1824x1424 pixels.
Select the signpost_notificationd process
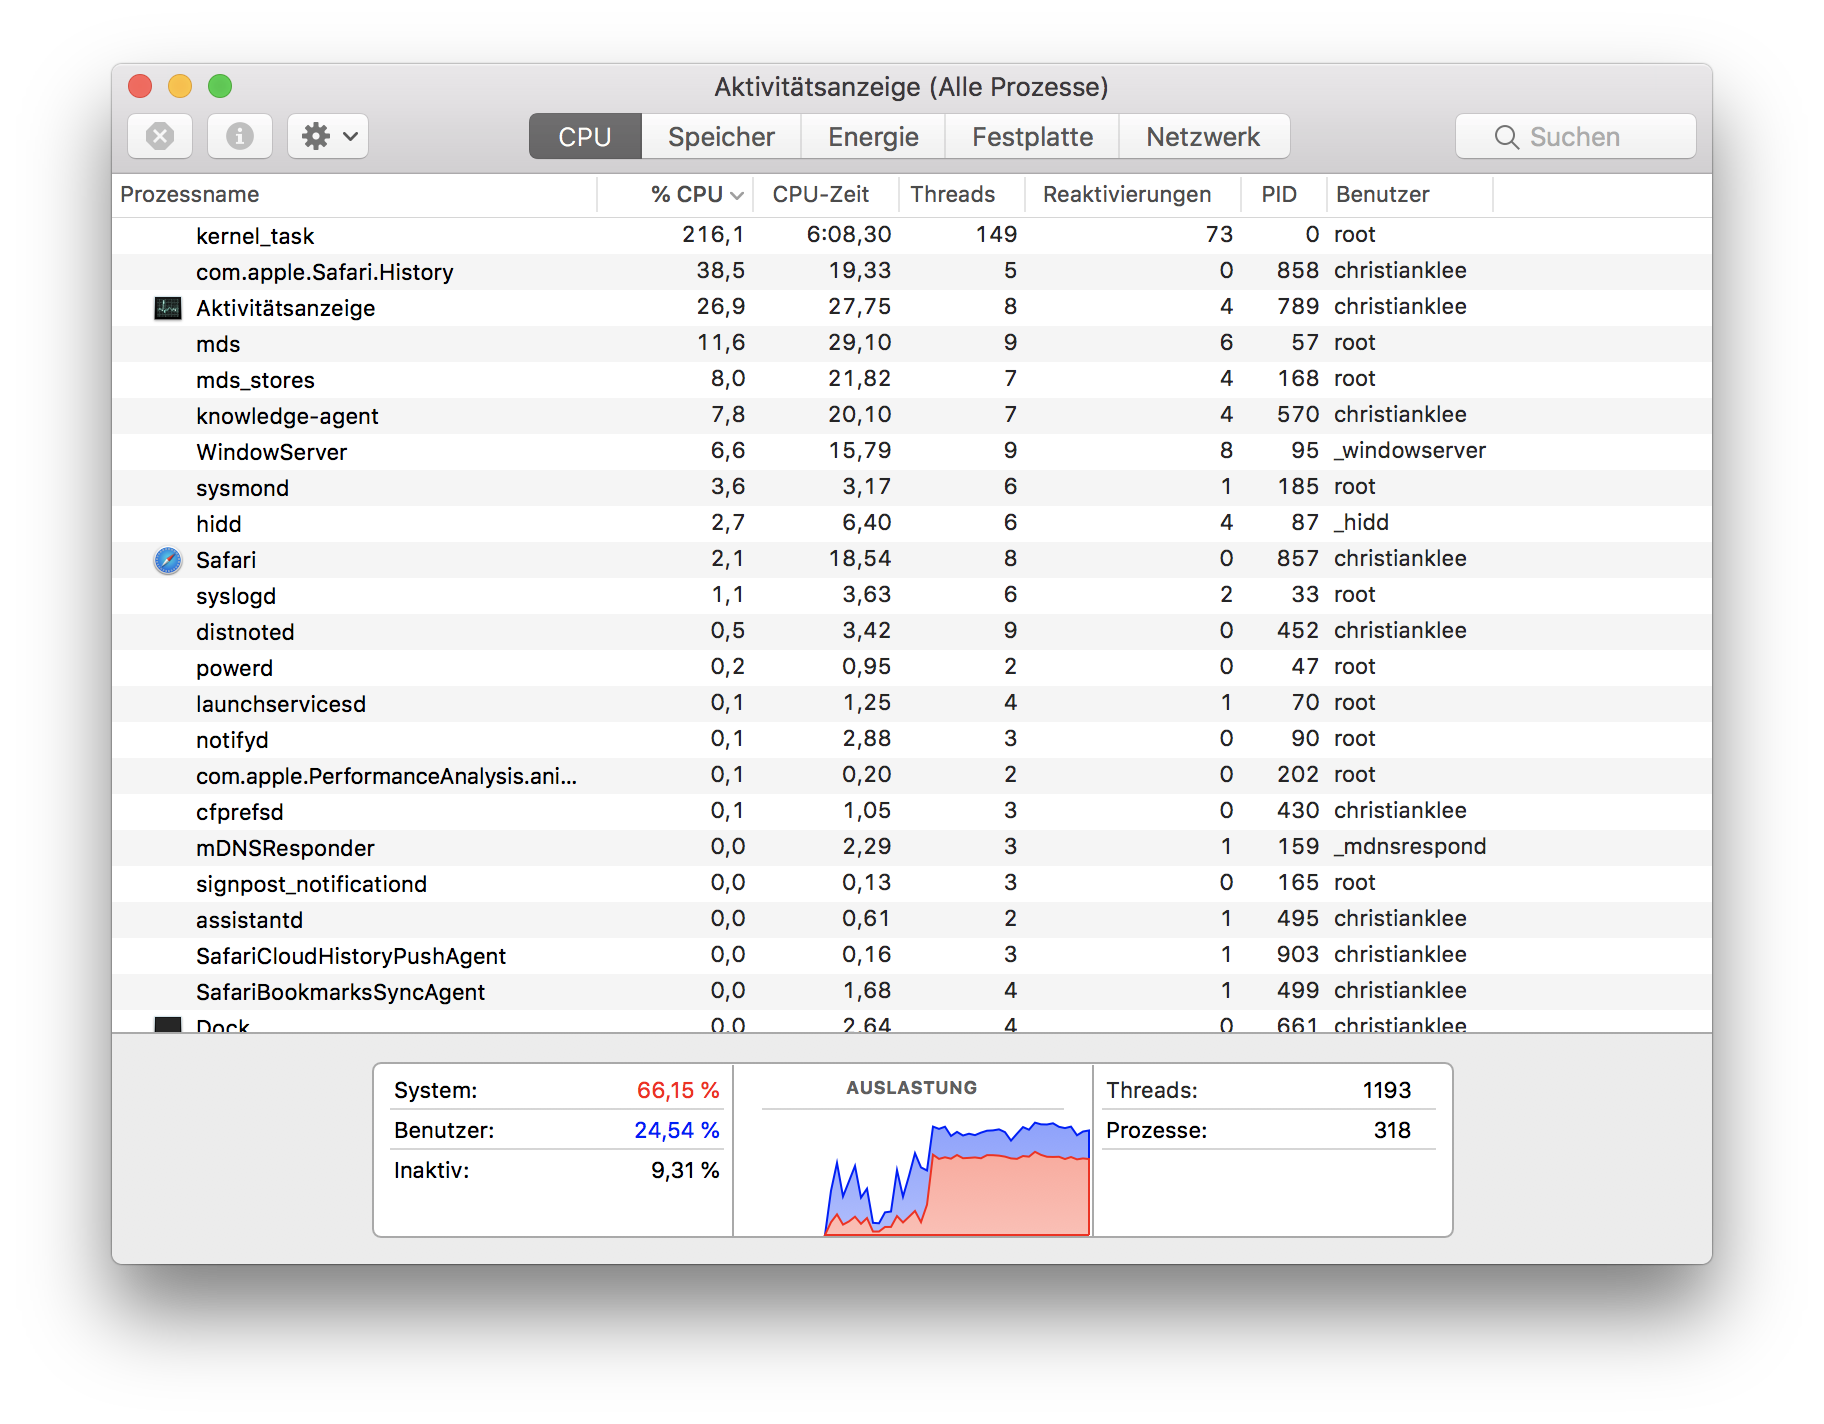tap(912, 883)
